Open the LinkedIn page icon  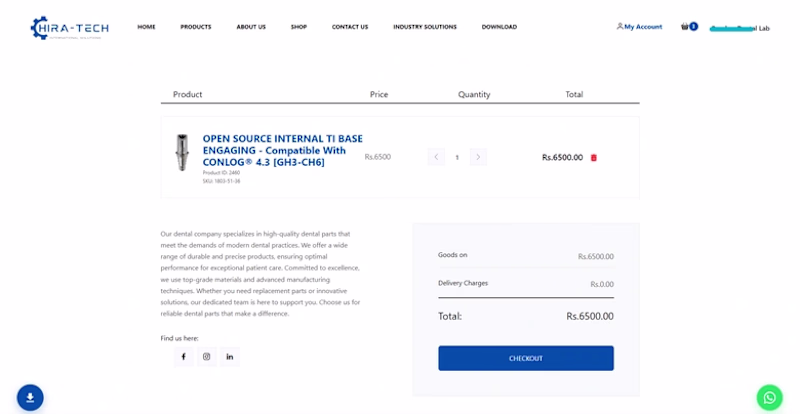230,356
